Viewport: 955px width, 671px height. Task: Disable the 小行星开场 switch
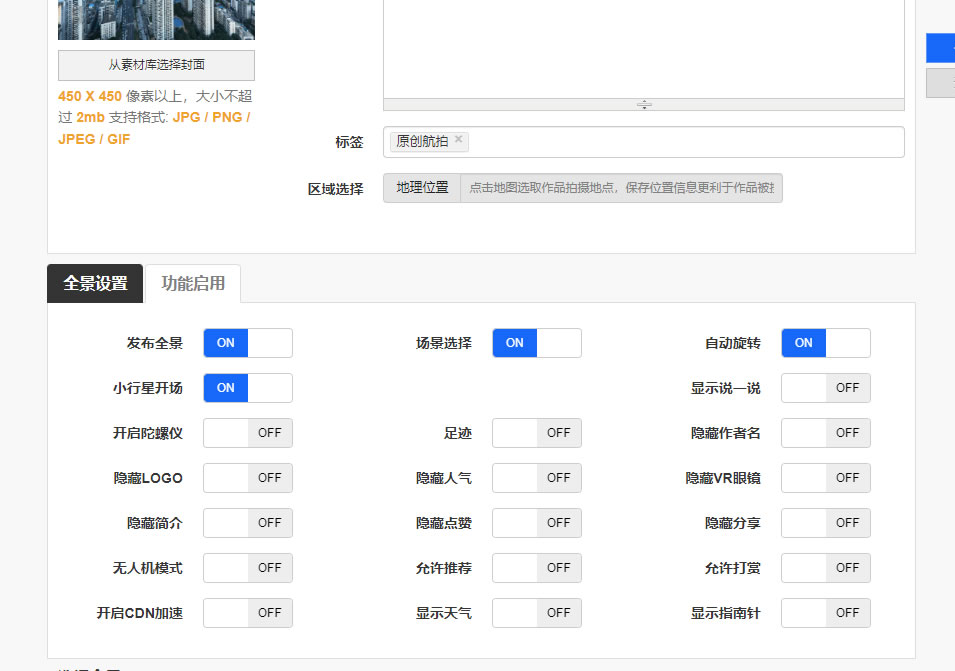pyautogui.click(x=247, y=388)
